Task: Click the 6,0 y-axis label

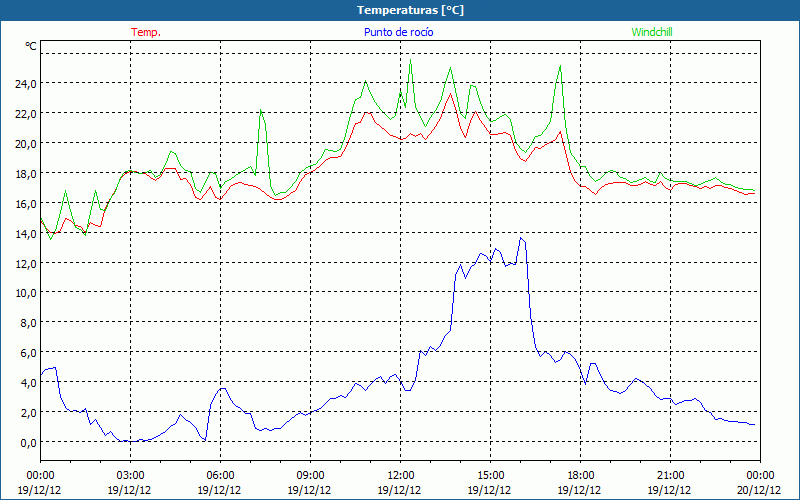Action: [27, 352]
